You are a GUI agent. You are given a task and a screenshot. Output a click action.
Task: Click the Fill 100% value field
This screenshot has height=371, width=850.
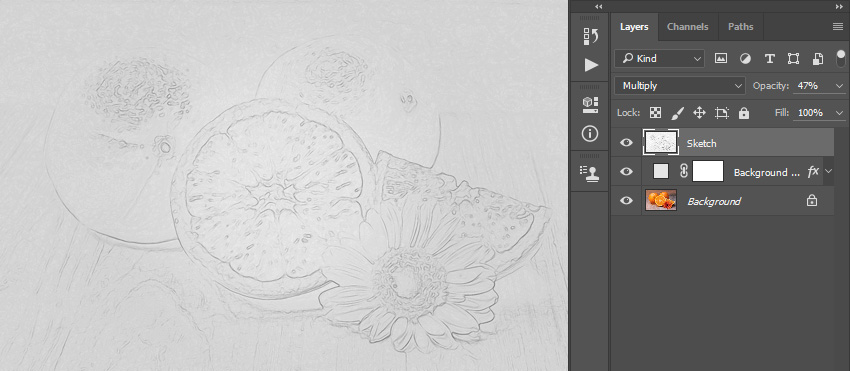coord(813,113)
